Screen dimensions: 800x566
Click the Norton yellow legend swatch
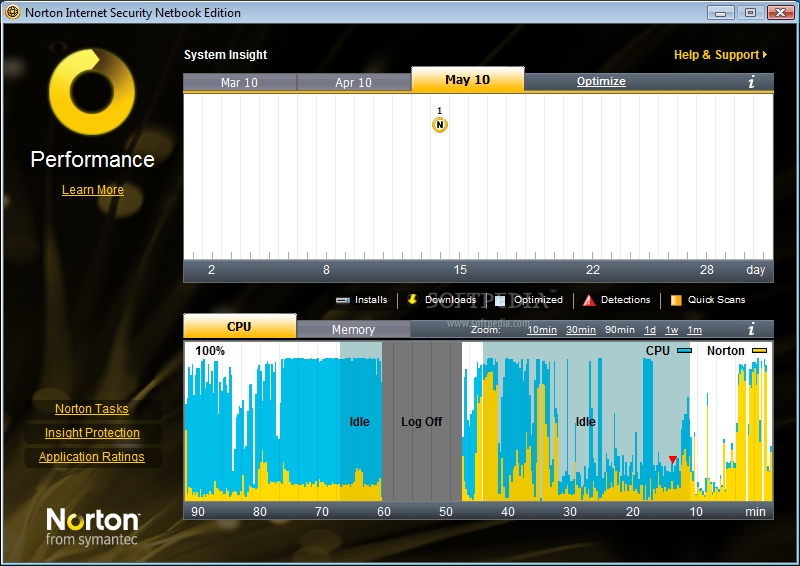point(759,351)
